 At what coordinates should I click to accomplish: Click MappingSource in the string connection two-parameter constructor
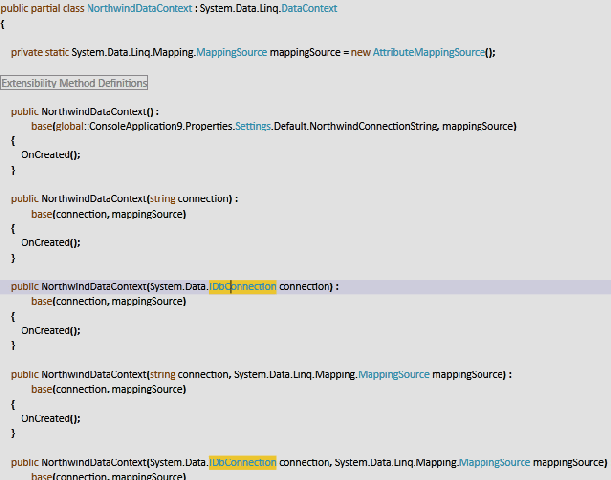click(x=394, y=375)
